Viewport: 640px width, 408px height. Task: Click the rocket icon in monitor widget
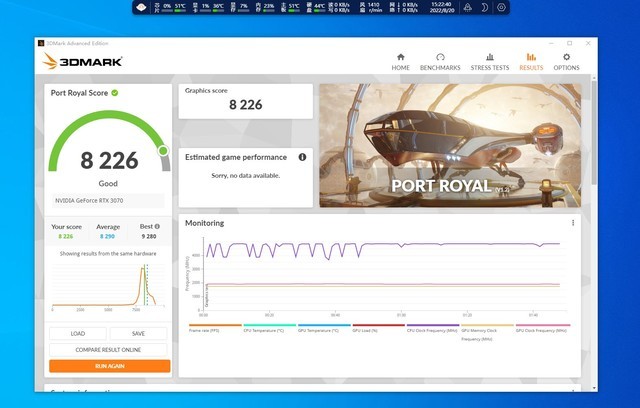pyautogui.click(x=468, y=7)
